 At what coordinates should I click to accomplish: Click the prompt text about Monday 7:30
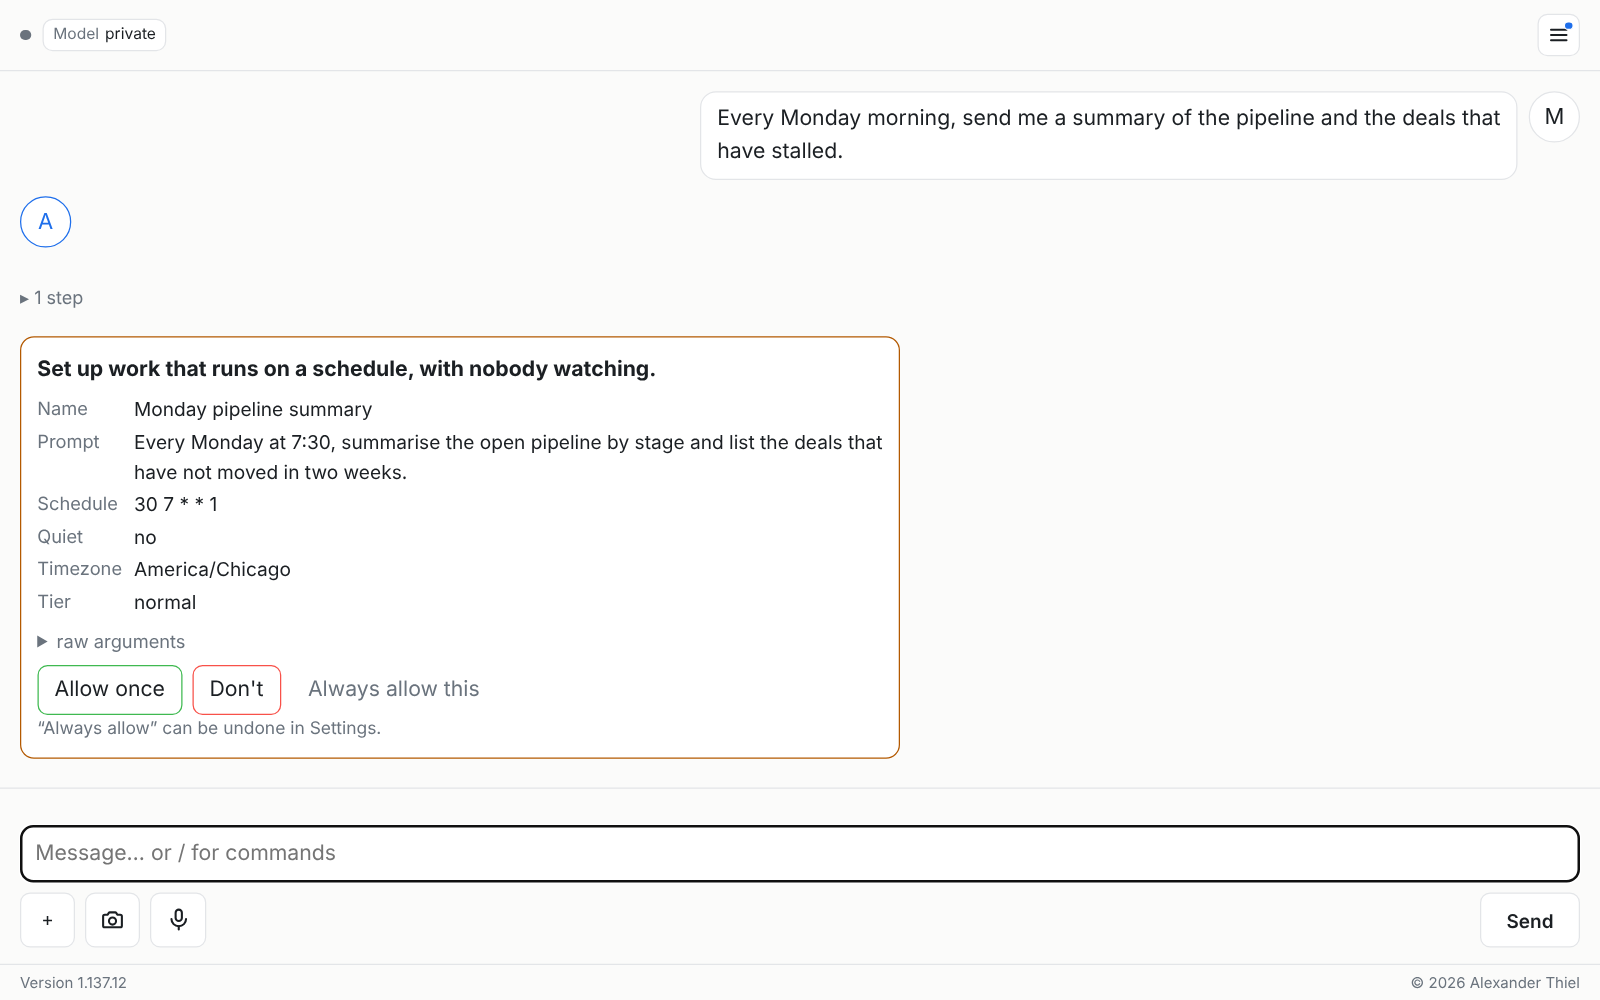[x=508, y=457]
